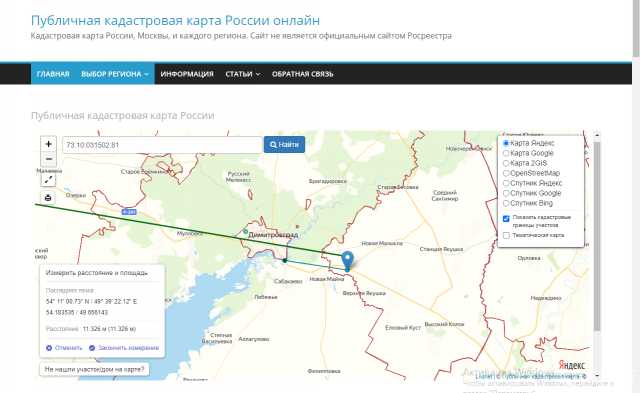Viewport: 640px width, 393px height.
Task: Toggle fullscreen map with arrows icon
Action: point(48,180)
